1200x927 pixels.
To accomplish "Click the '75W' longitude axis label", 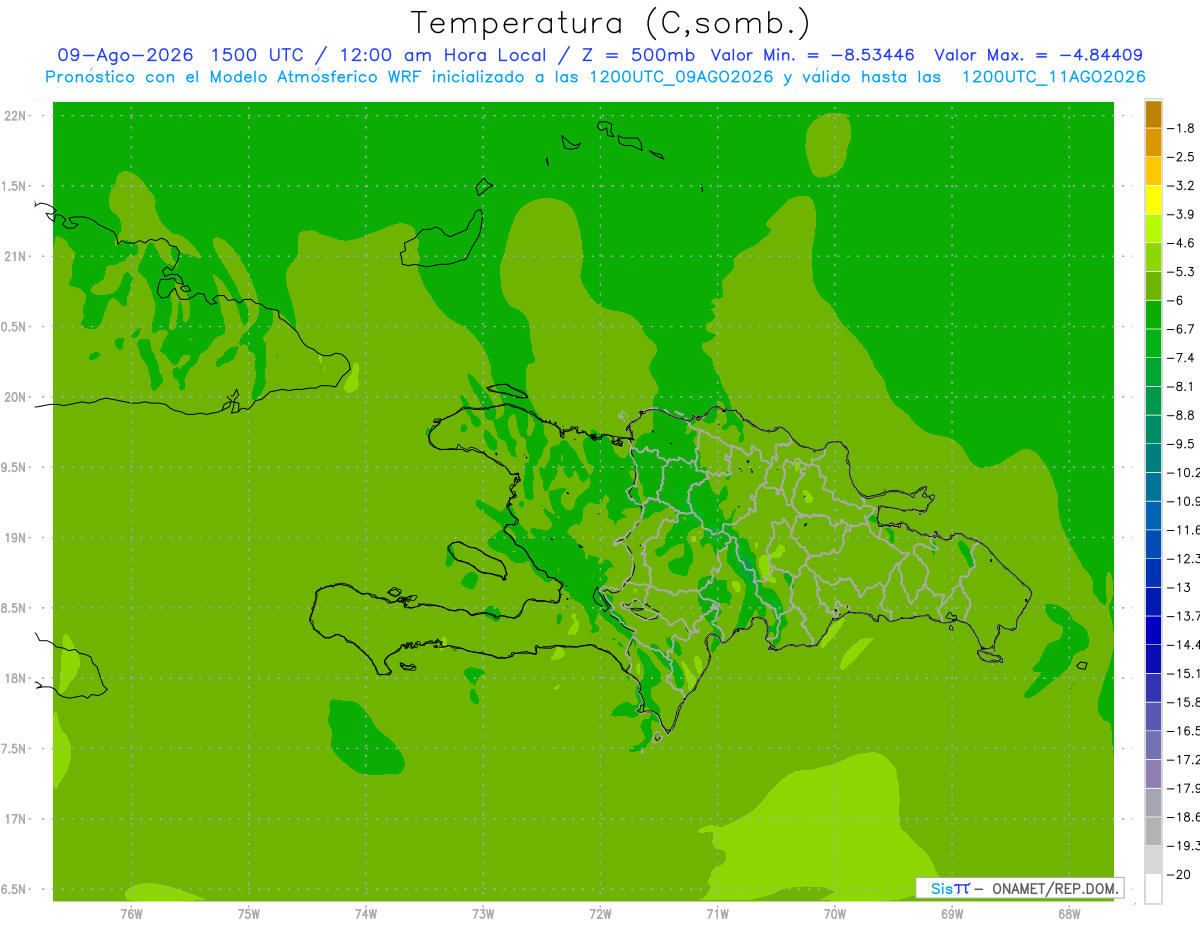I will tap(249, 914).
